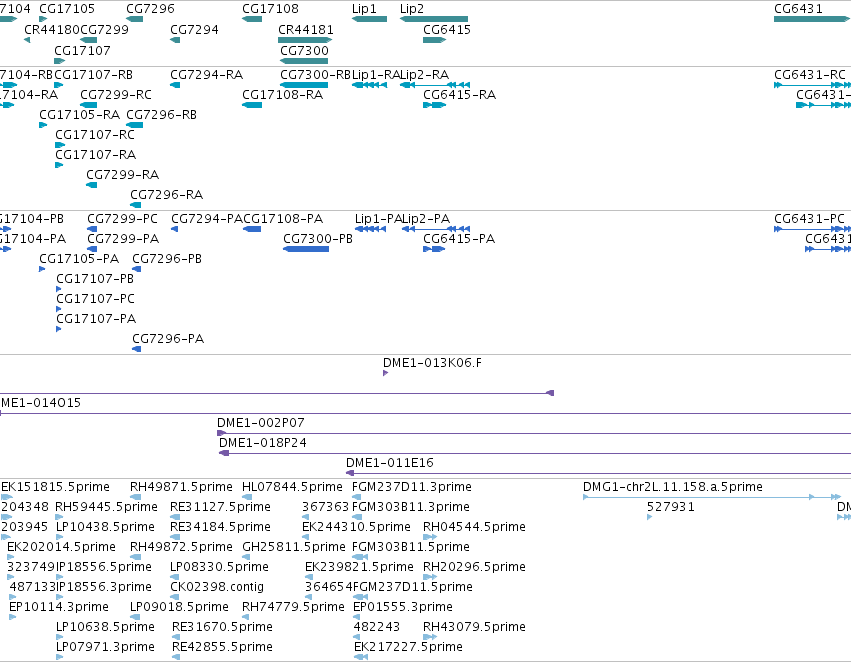Open transcript CG7296-RA
851x662 pixels.
(167, 194)
